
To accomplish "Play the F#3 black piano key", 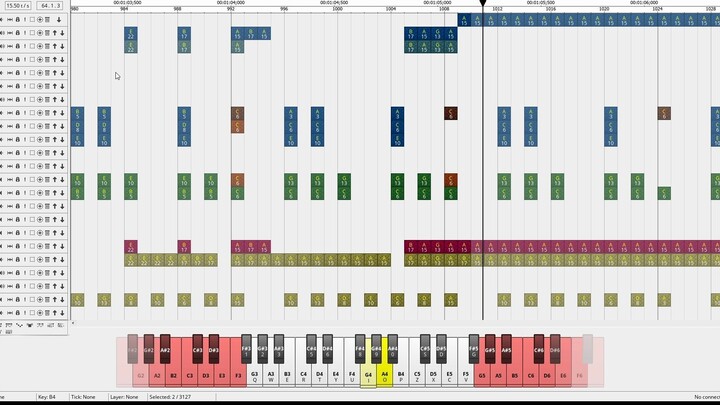I will [x=246, y=349].
